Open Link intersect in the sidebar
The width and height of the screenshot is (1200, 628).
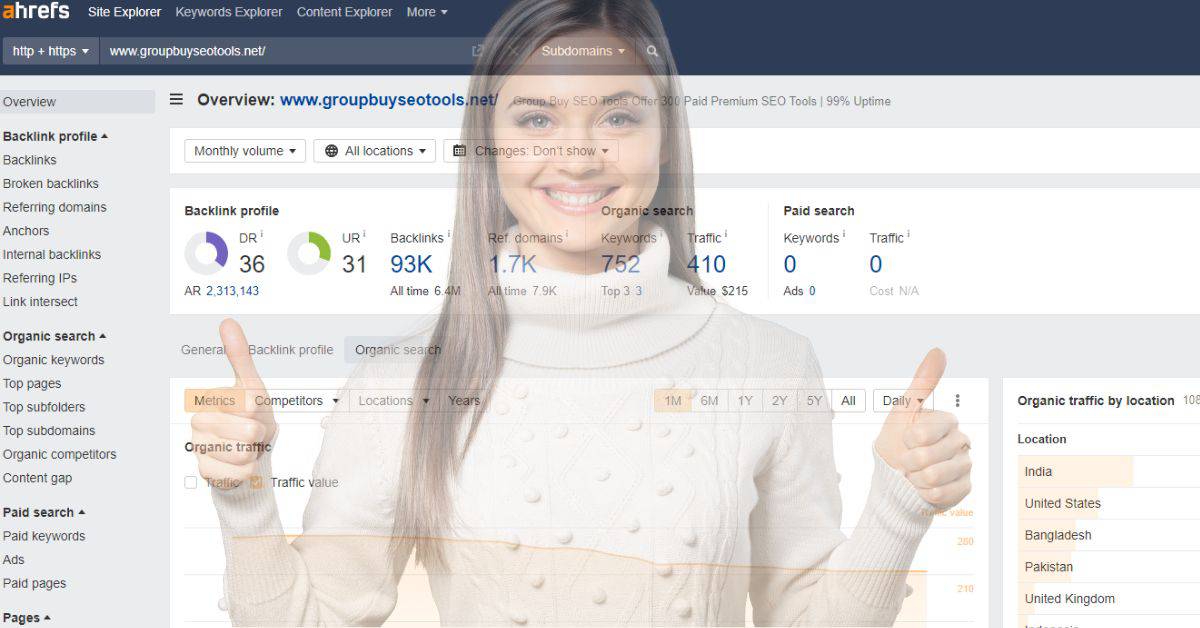click(40, 302)
